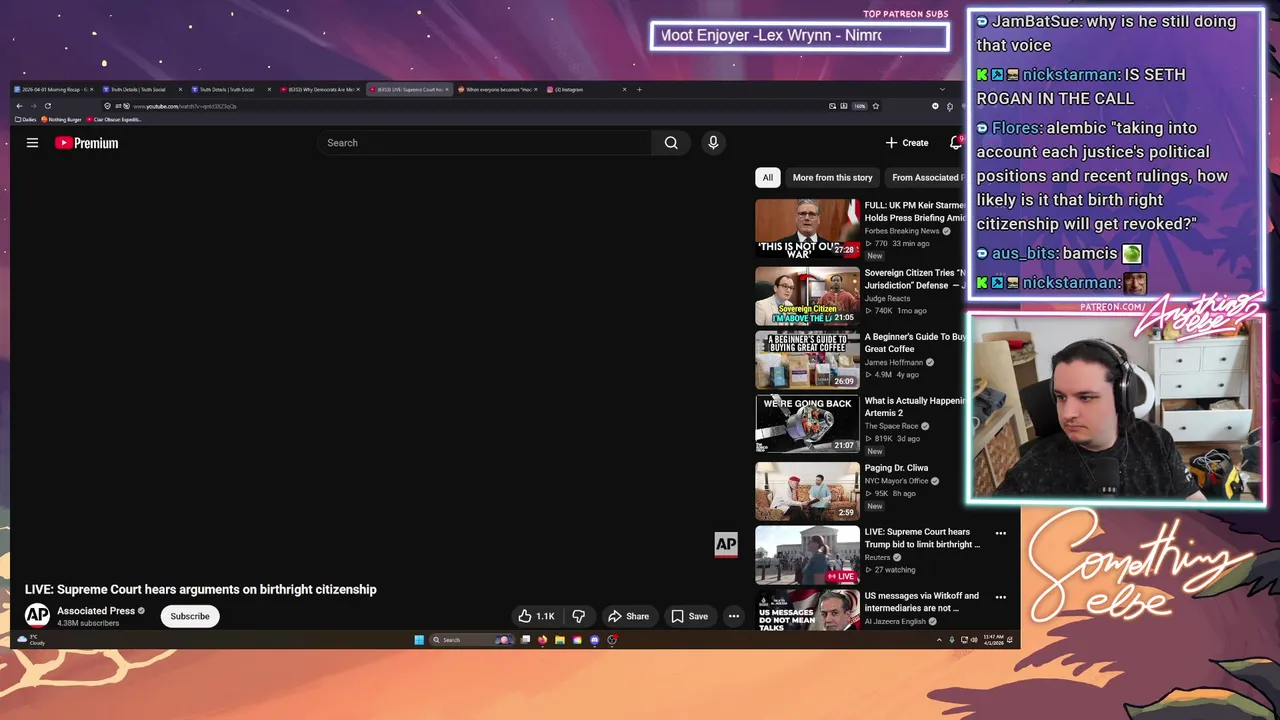Click the James Hoffmann channel name
Viewport: 1280px width, 720px height.
pos(894,362)
